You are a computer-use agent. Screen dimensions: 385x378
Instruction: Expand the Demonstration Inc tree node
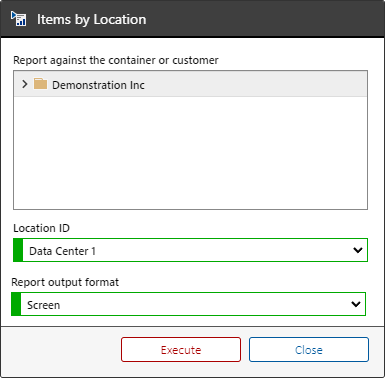[x=24, y=84]
